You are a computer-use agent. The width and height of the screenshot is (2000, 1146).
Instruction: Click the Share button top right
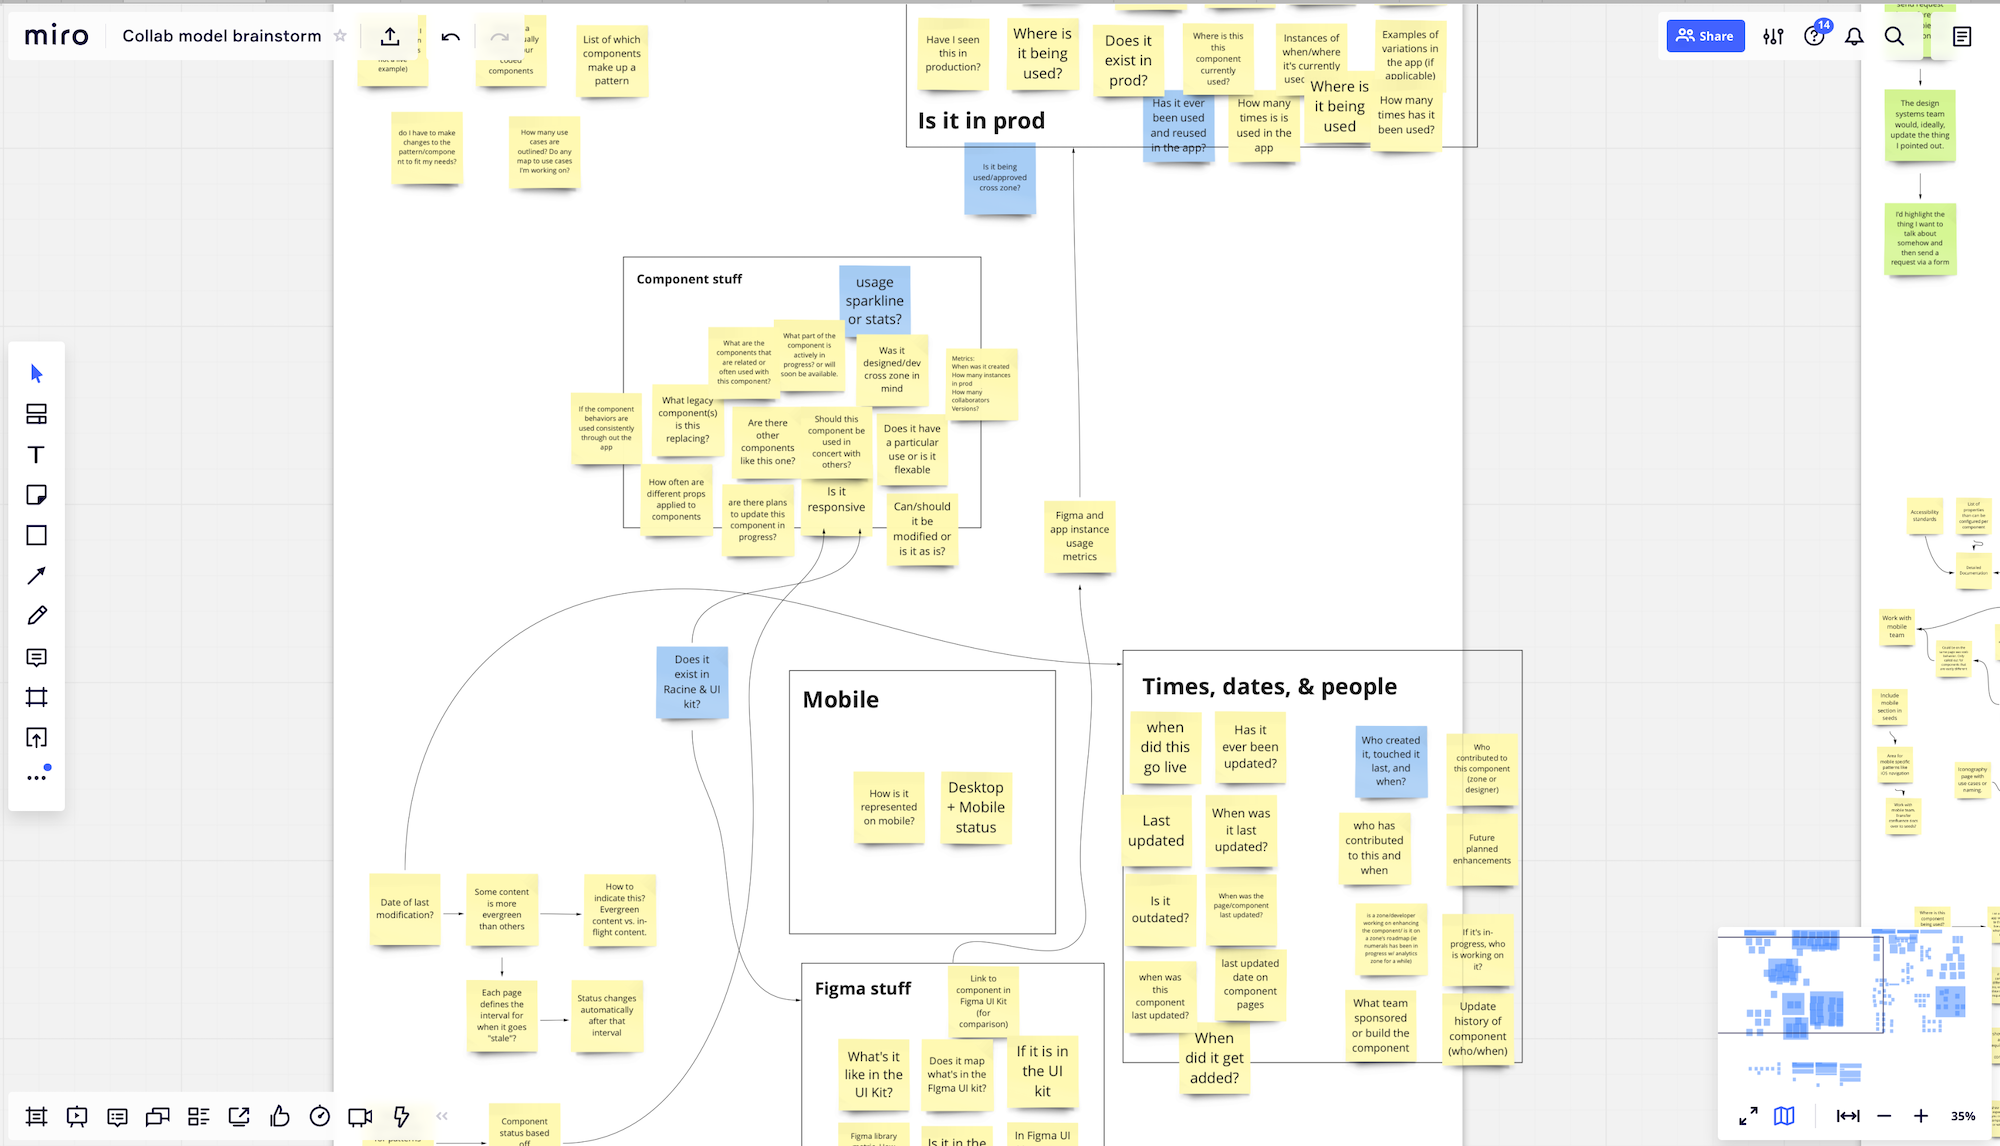(x=1705, y=36)
